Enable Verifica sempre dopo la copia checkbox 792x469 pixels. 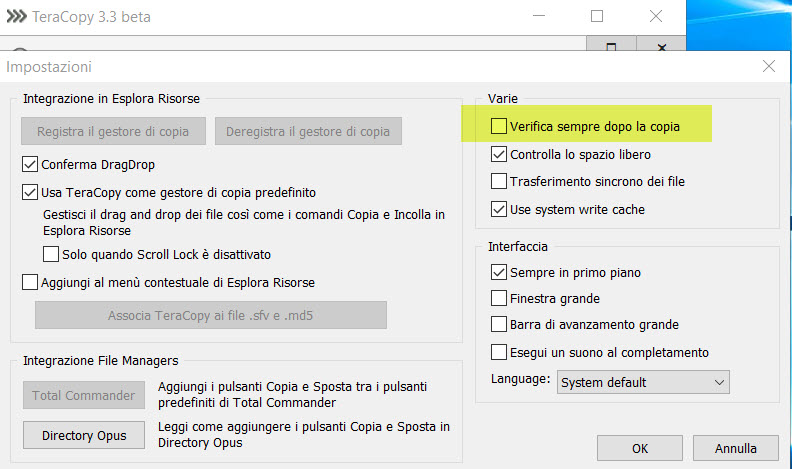(x=499, y=126)
